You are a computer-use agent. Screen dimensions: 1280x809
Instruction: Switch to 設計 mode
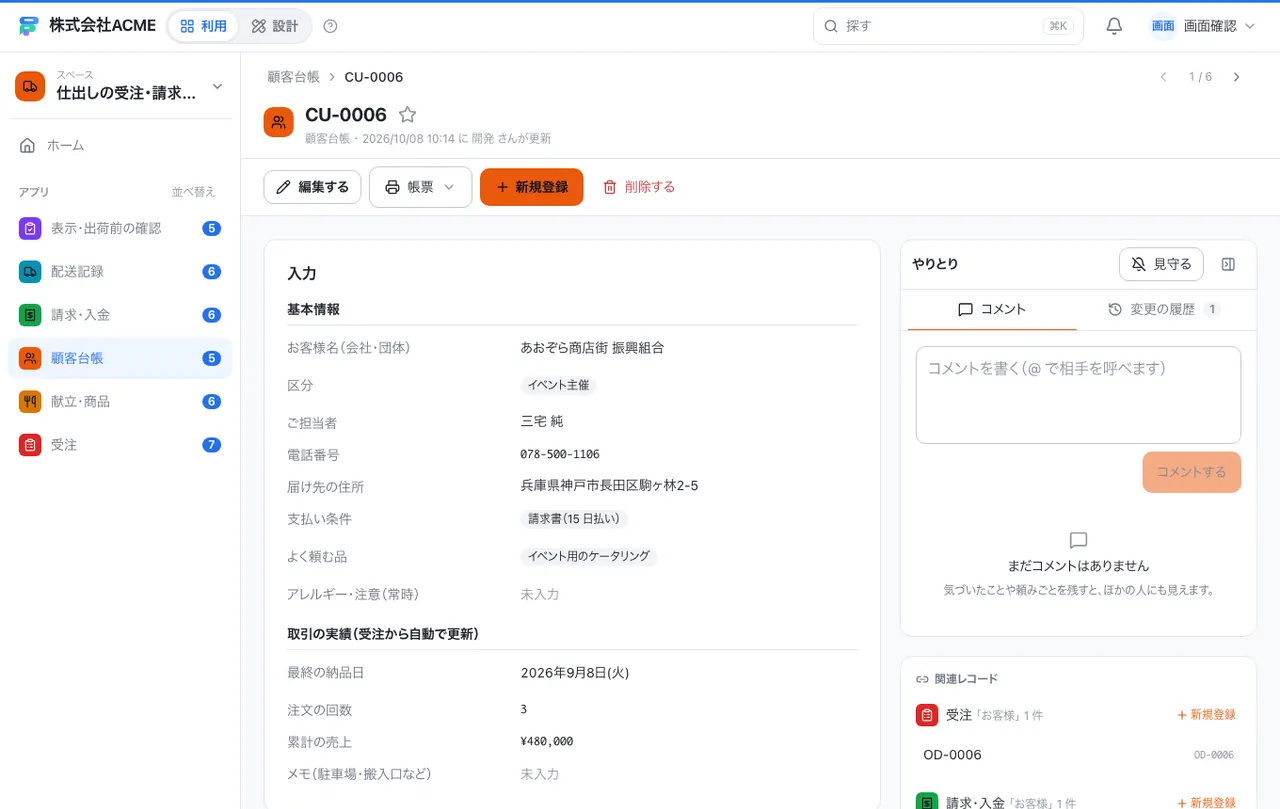coord(275,26)
